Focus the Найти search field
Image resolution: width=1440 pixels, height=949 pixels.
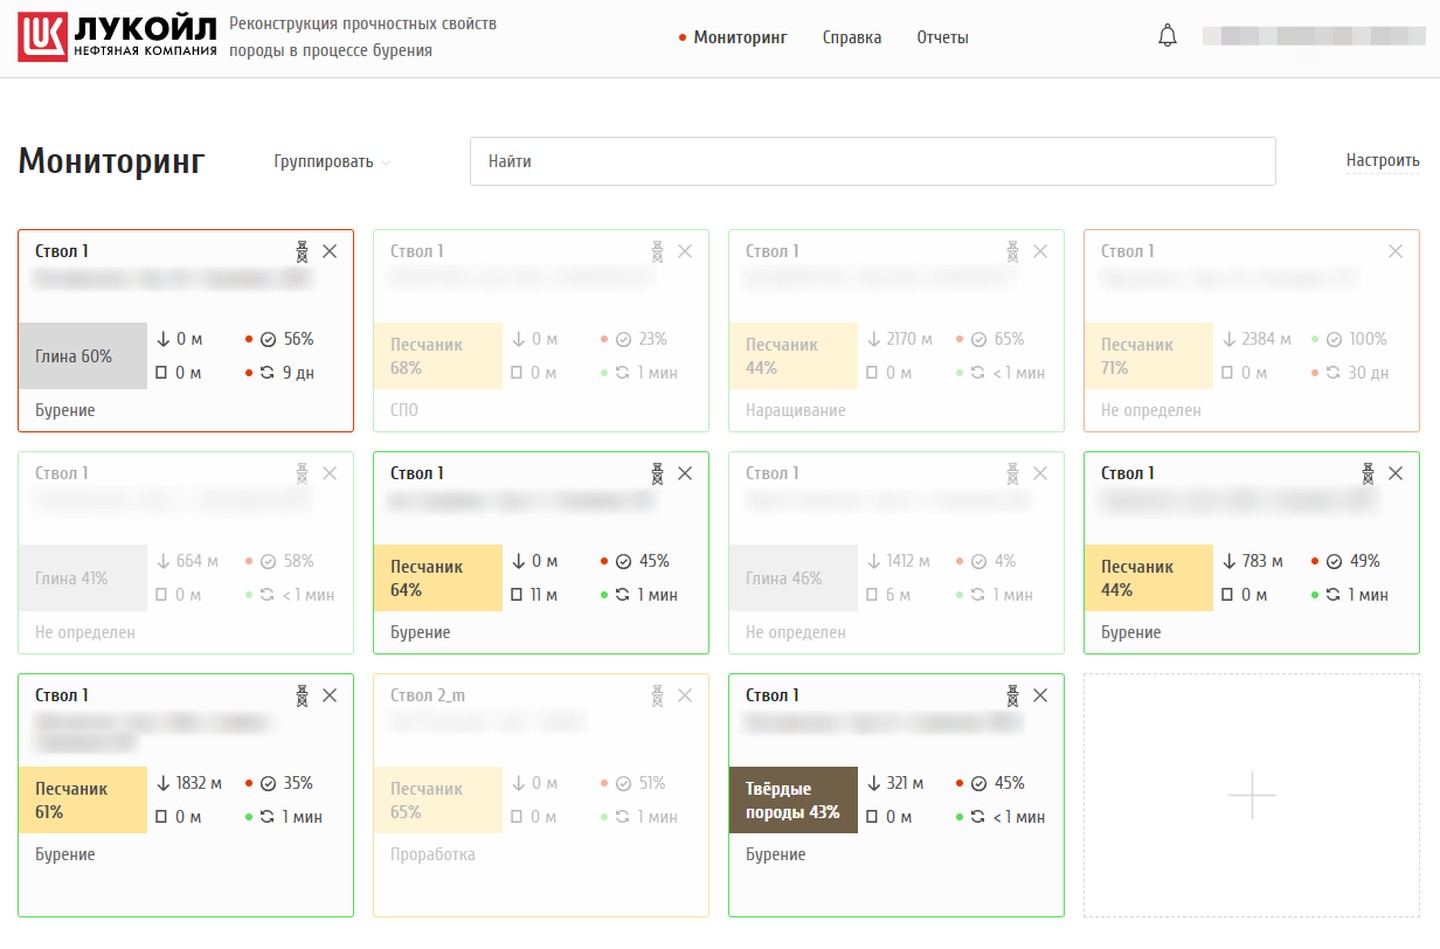873,161
